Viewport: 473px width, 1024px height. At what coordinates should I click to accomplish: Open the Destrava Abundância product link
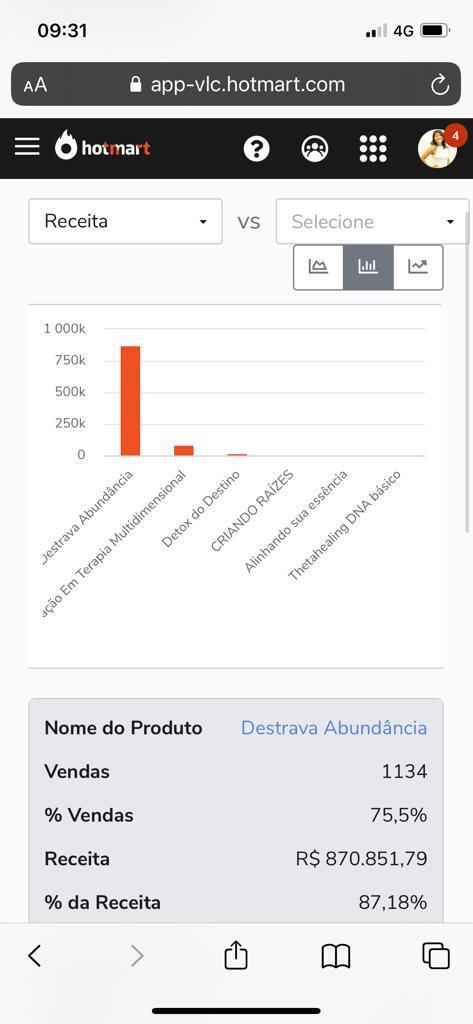click(334, 728)
